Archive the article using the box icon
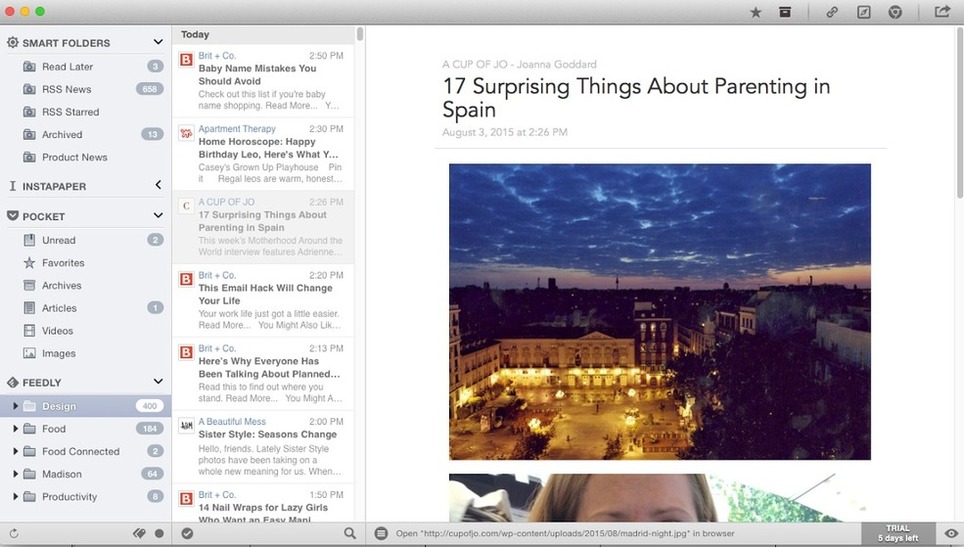 (786, 12)
